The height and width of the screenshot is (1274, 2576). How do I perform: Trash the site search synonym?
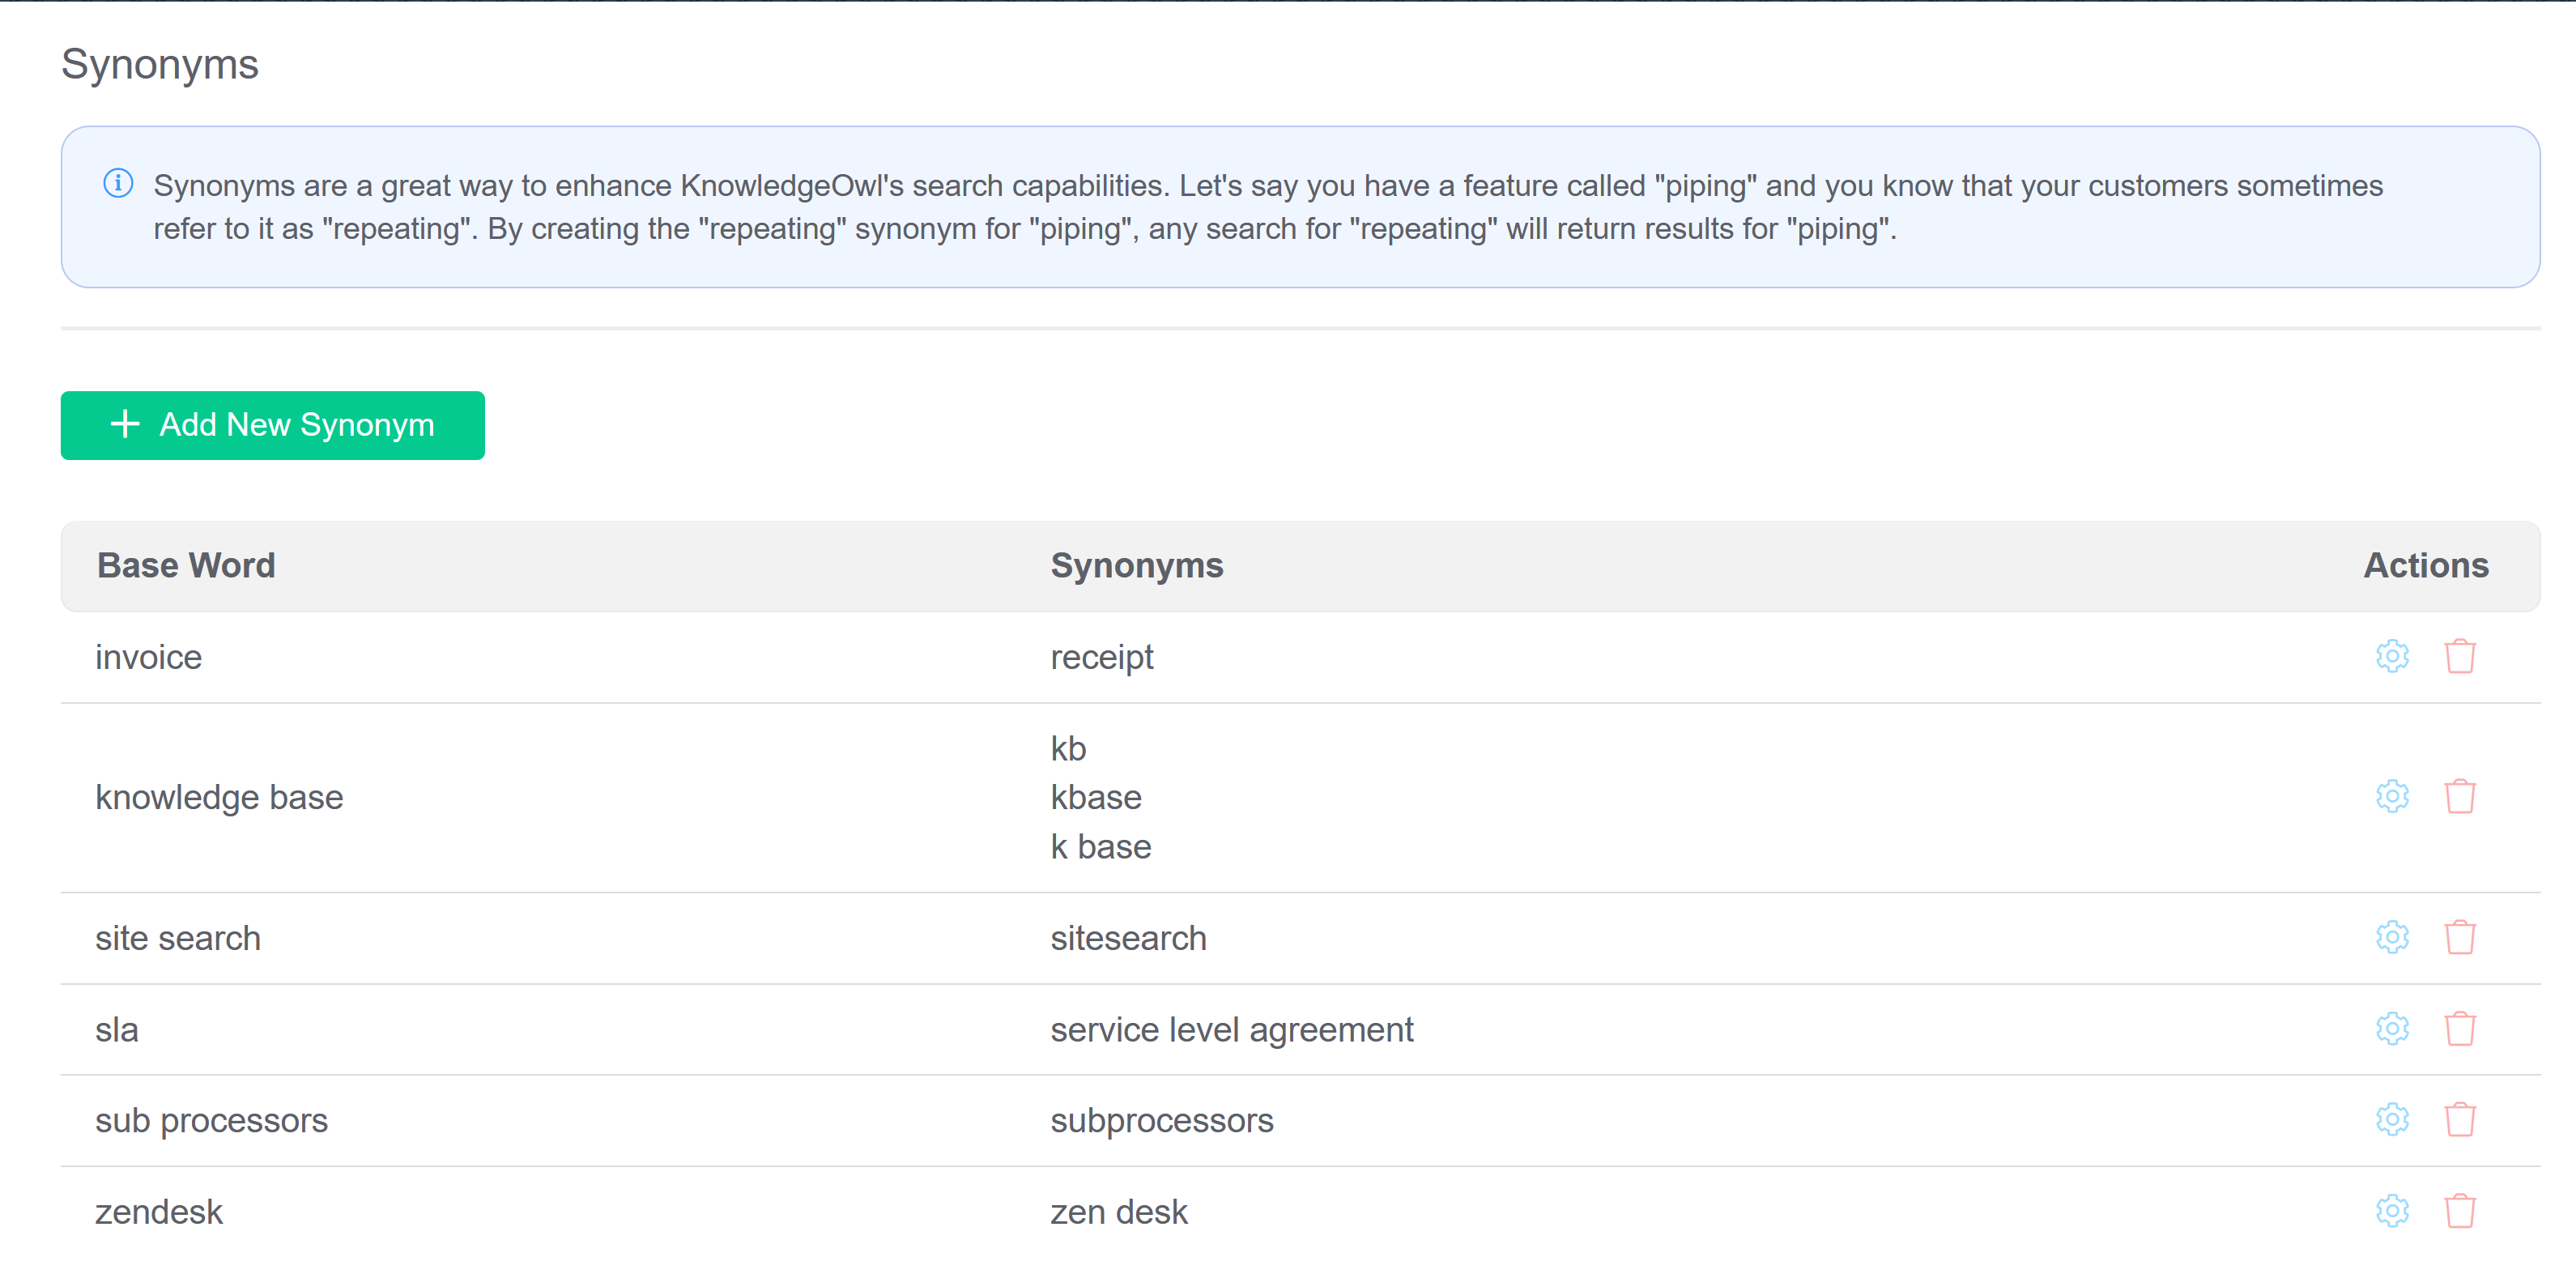2459,938
